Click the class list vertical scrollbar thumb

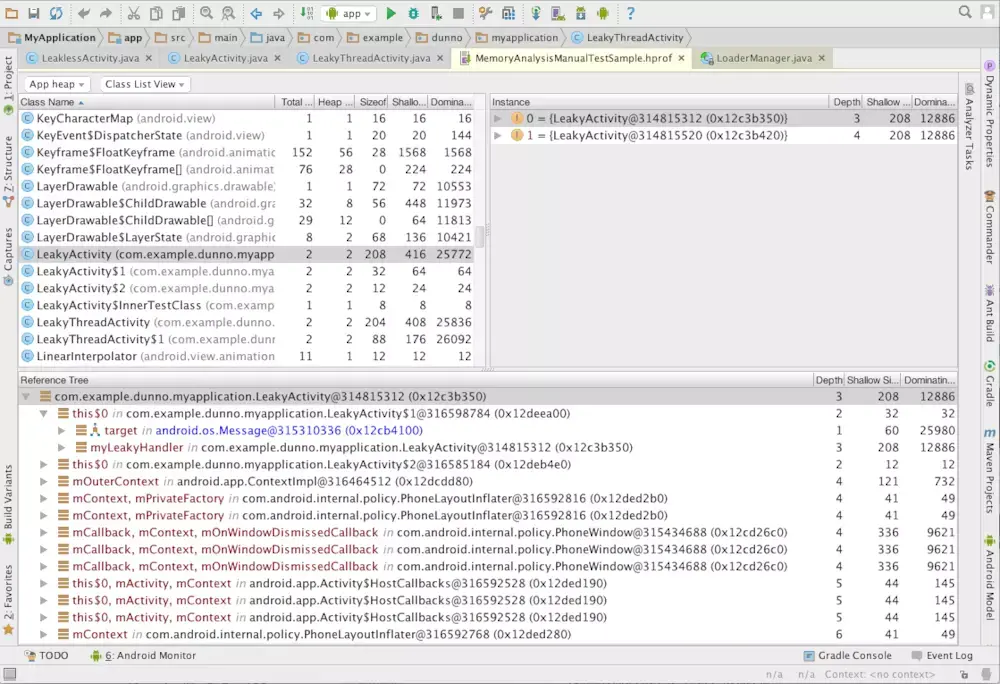point(481,237)
